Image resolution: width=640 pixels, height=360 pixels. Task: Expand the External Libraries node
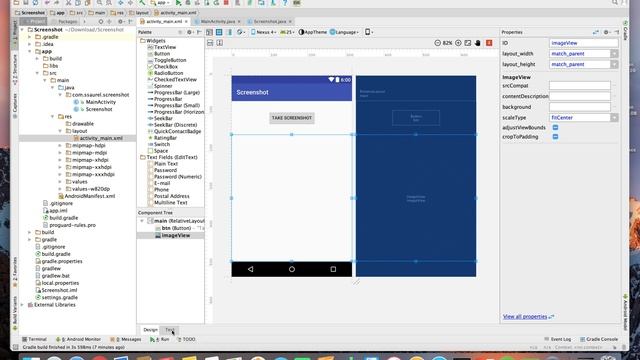(x=22, y=305)
